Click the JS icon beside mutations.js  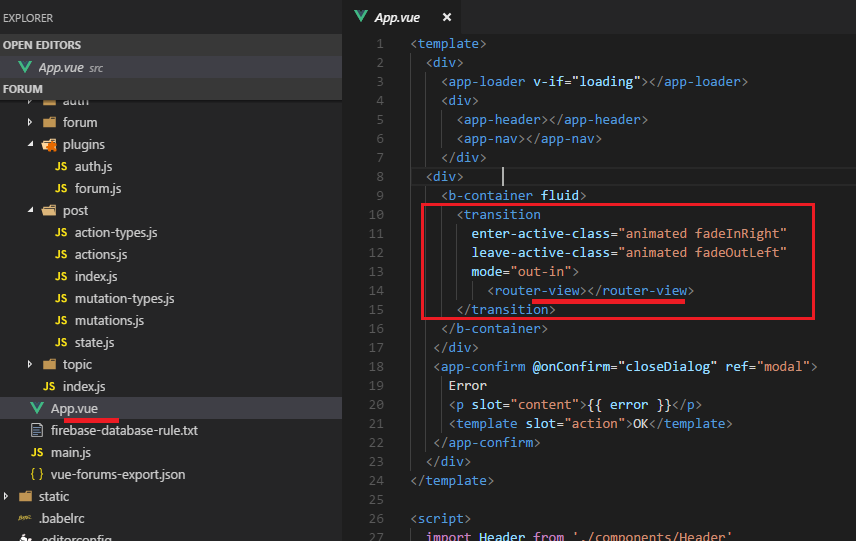pyautogui.click(x=61, y=320)
